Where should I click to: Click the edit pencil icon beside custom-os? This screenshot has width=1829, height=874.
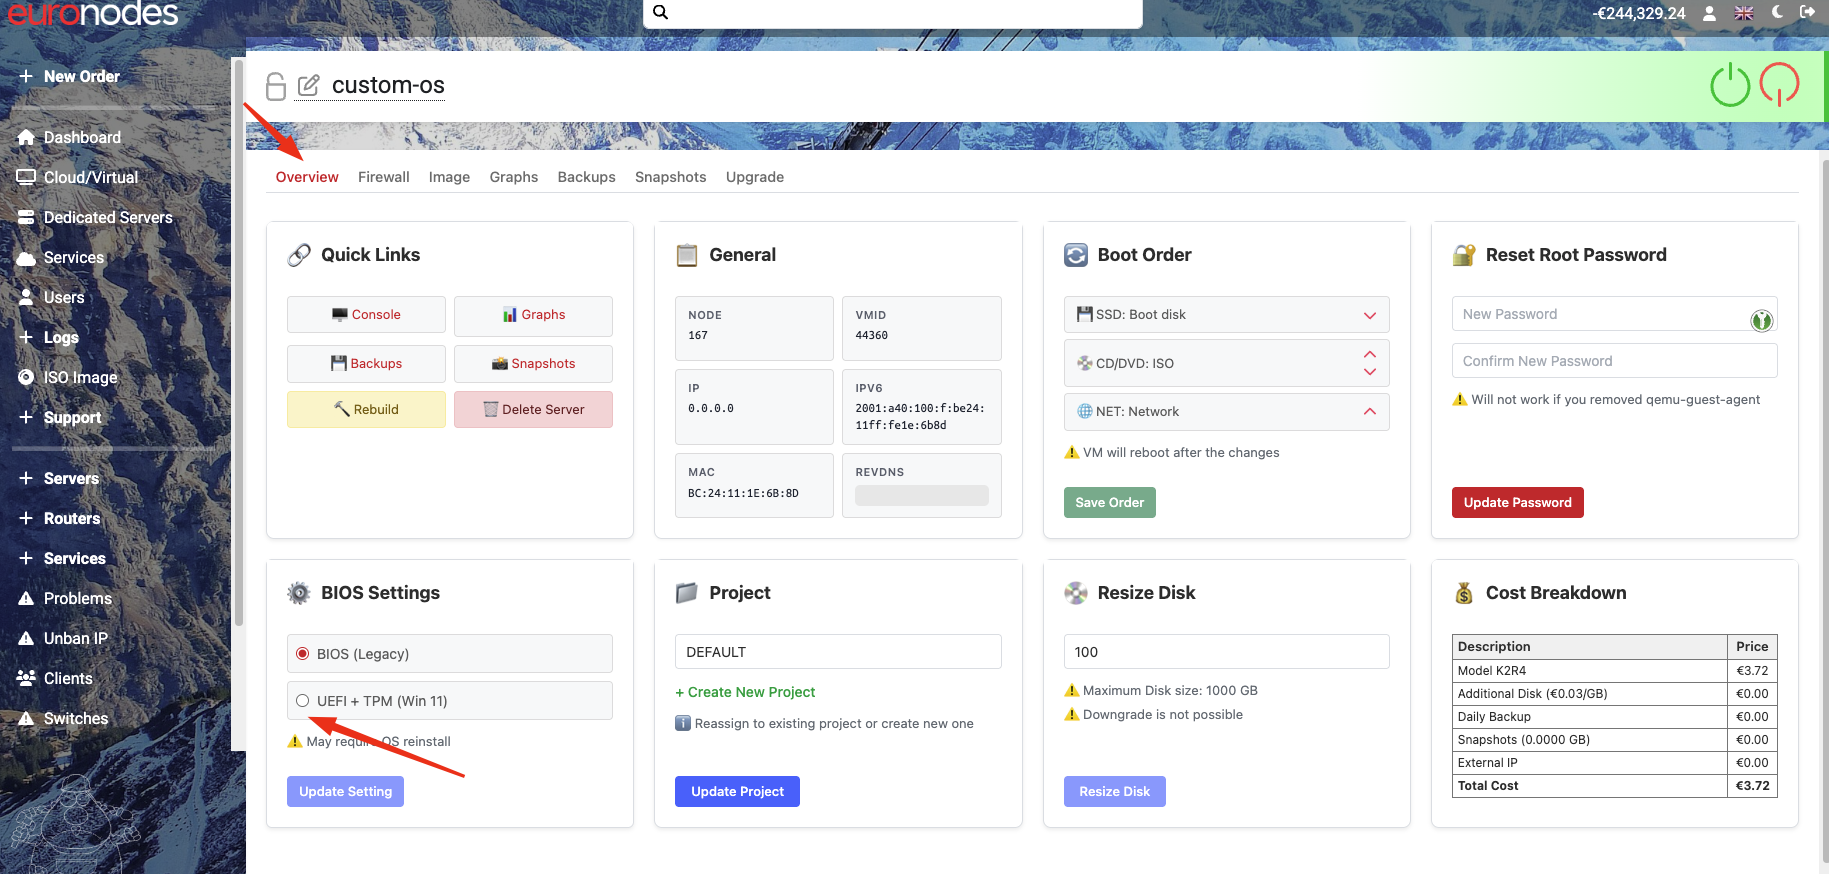tap(309, 86)
